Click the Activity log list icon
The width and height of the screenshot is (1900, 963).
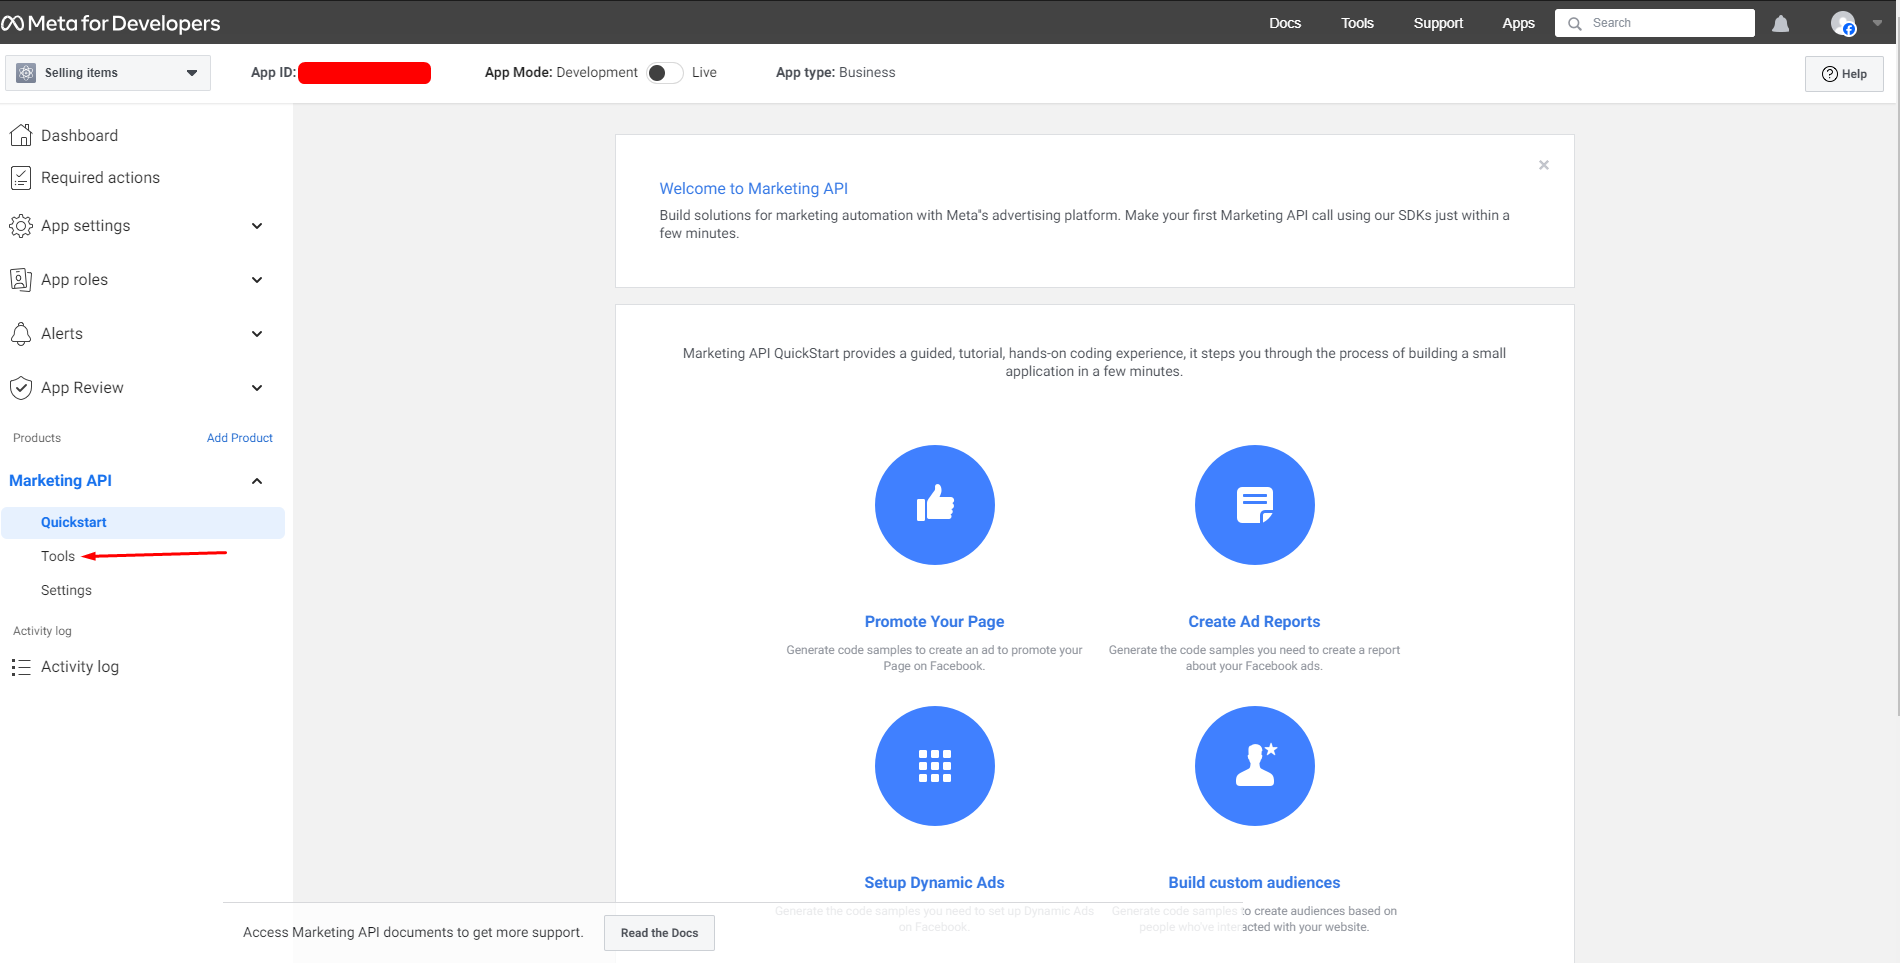pyautogui.click(x=21, y=667)
